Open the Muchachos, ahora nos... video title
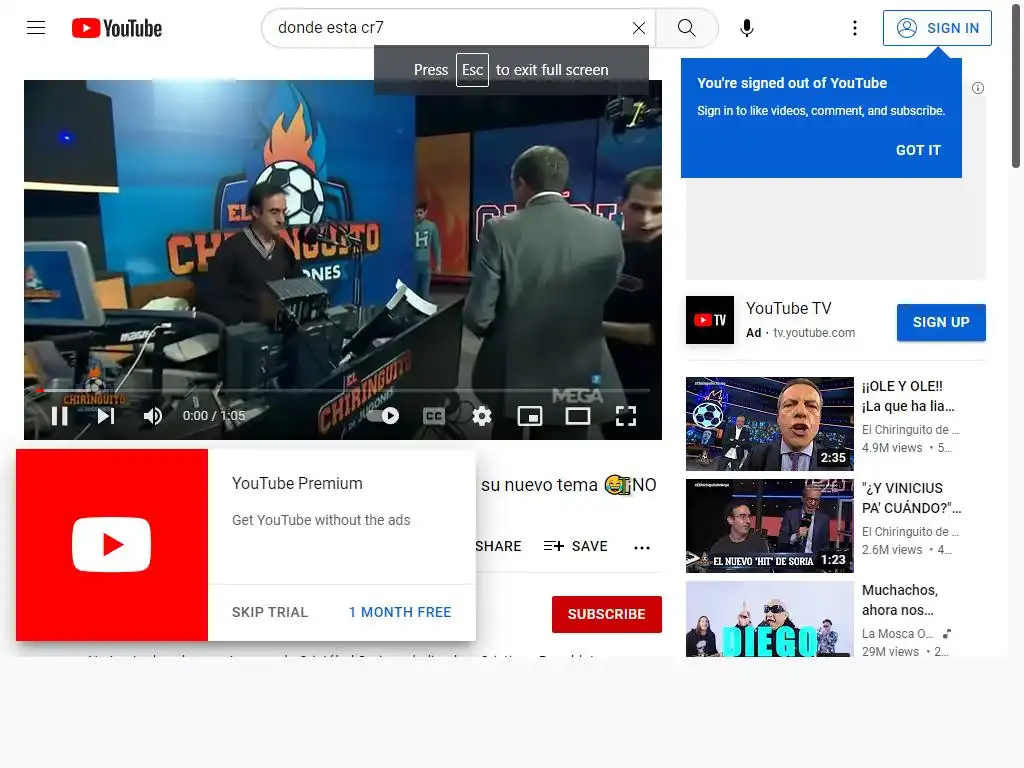The width and height of the screenshot is (1024, 768). coord(900,600)
